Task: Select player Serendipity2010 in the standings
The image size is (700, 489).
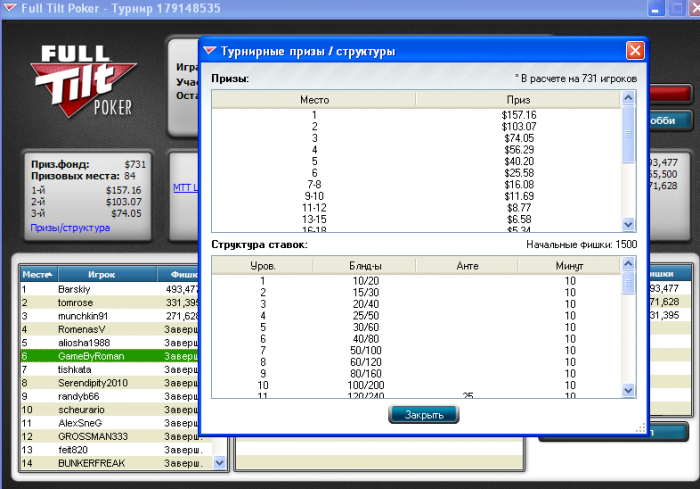Action: tap(109, 383)
